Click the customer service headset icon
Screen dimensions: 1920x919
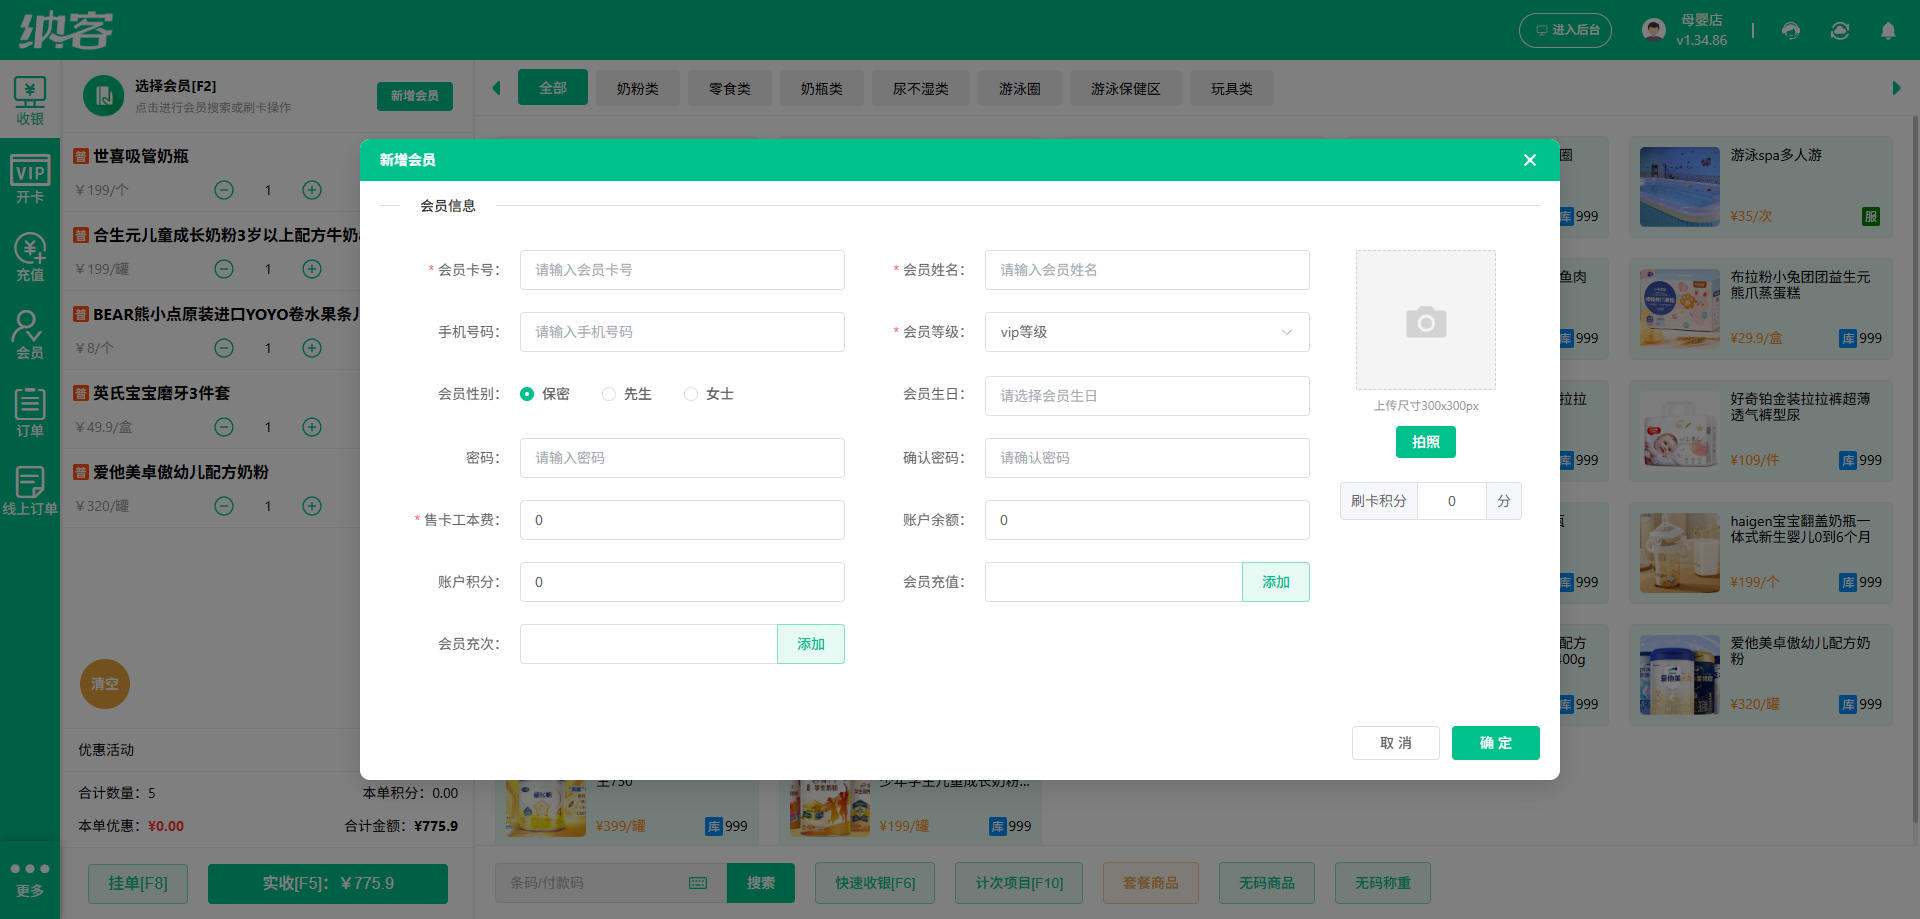1791,30
